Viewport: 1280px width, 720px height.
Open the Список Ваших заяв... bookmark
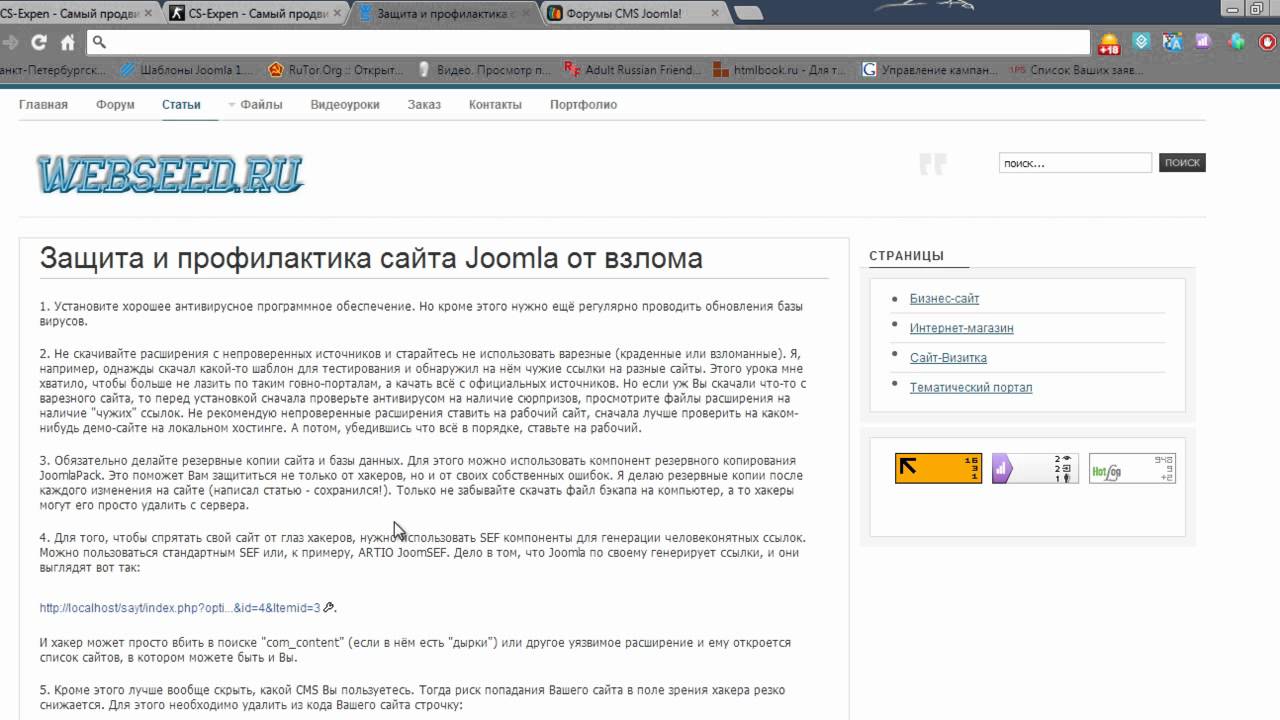tap(1078, 70)
